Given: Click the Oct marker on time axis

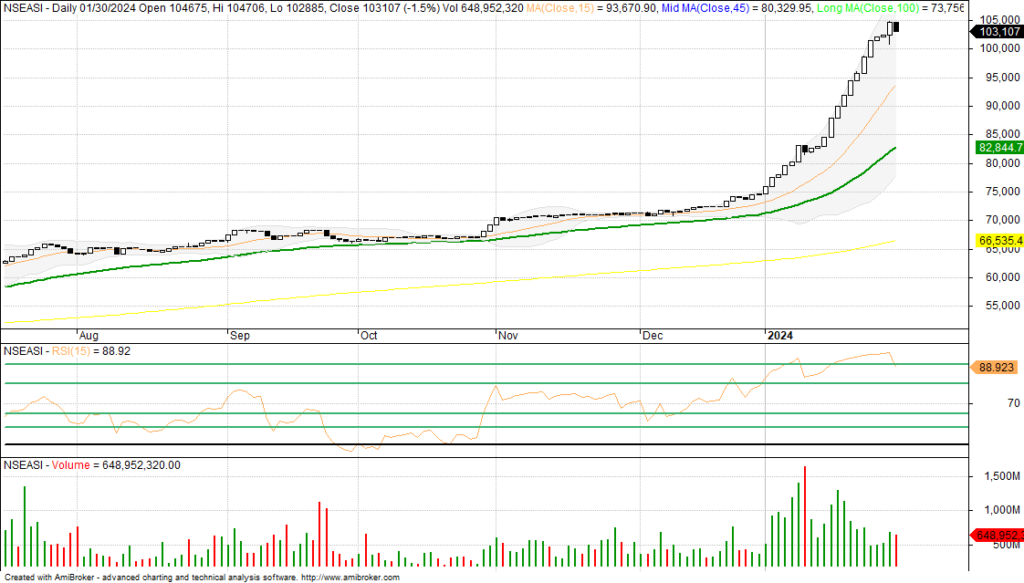Looking at the screenshot, I should pyautogui.click(x=369, y=337).
